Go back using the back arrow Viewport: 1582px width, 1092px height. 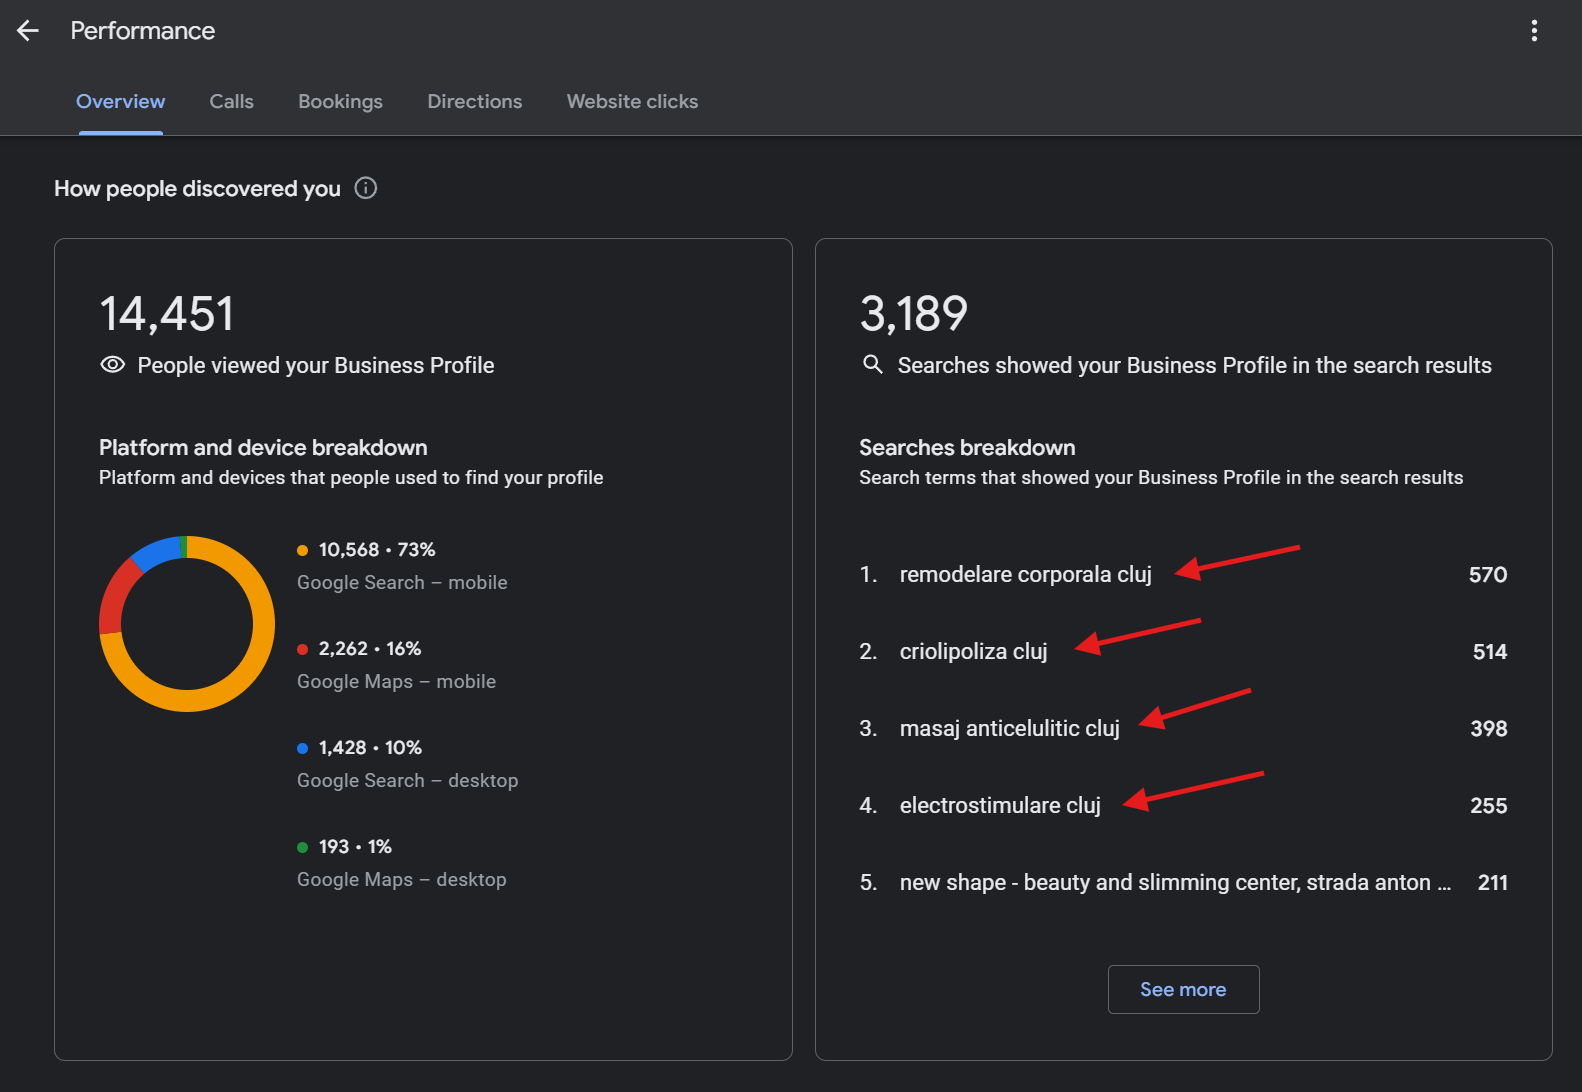tap(28, 31)
